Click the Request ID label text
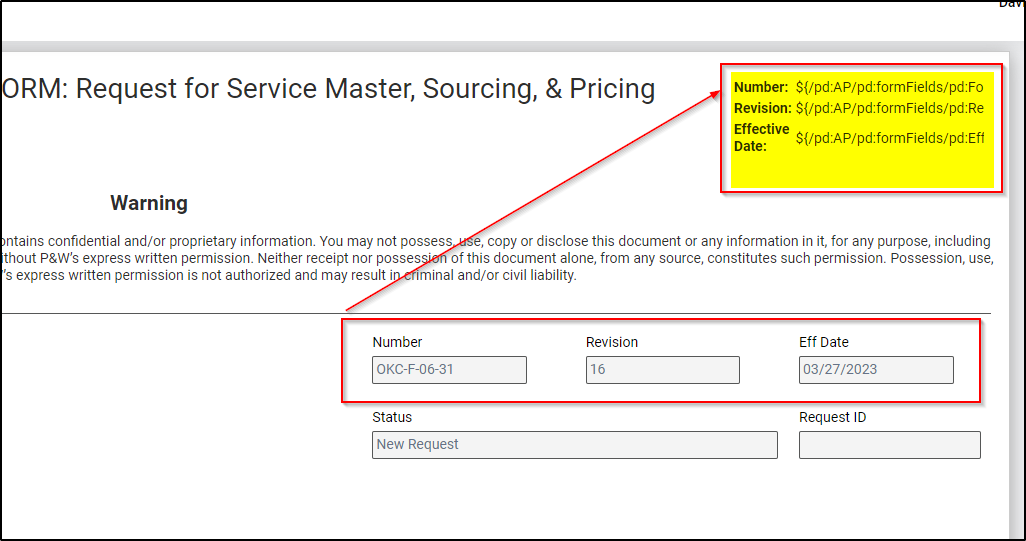 click(x=832, y=417)
